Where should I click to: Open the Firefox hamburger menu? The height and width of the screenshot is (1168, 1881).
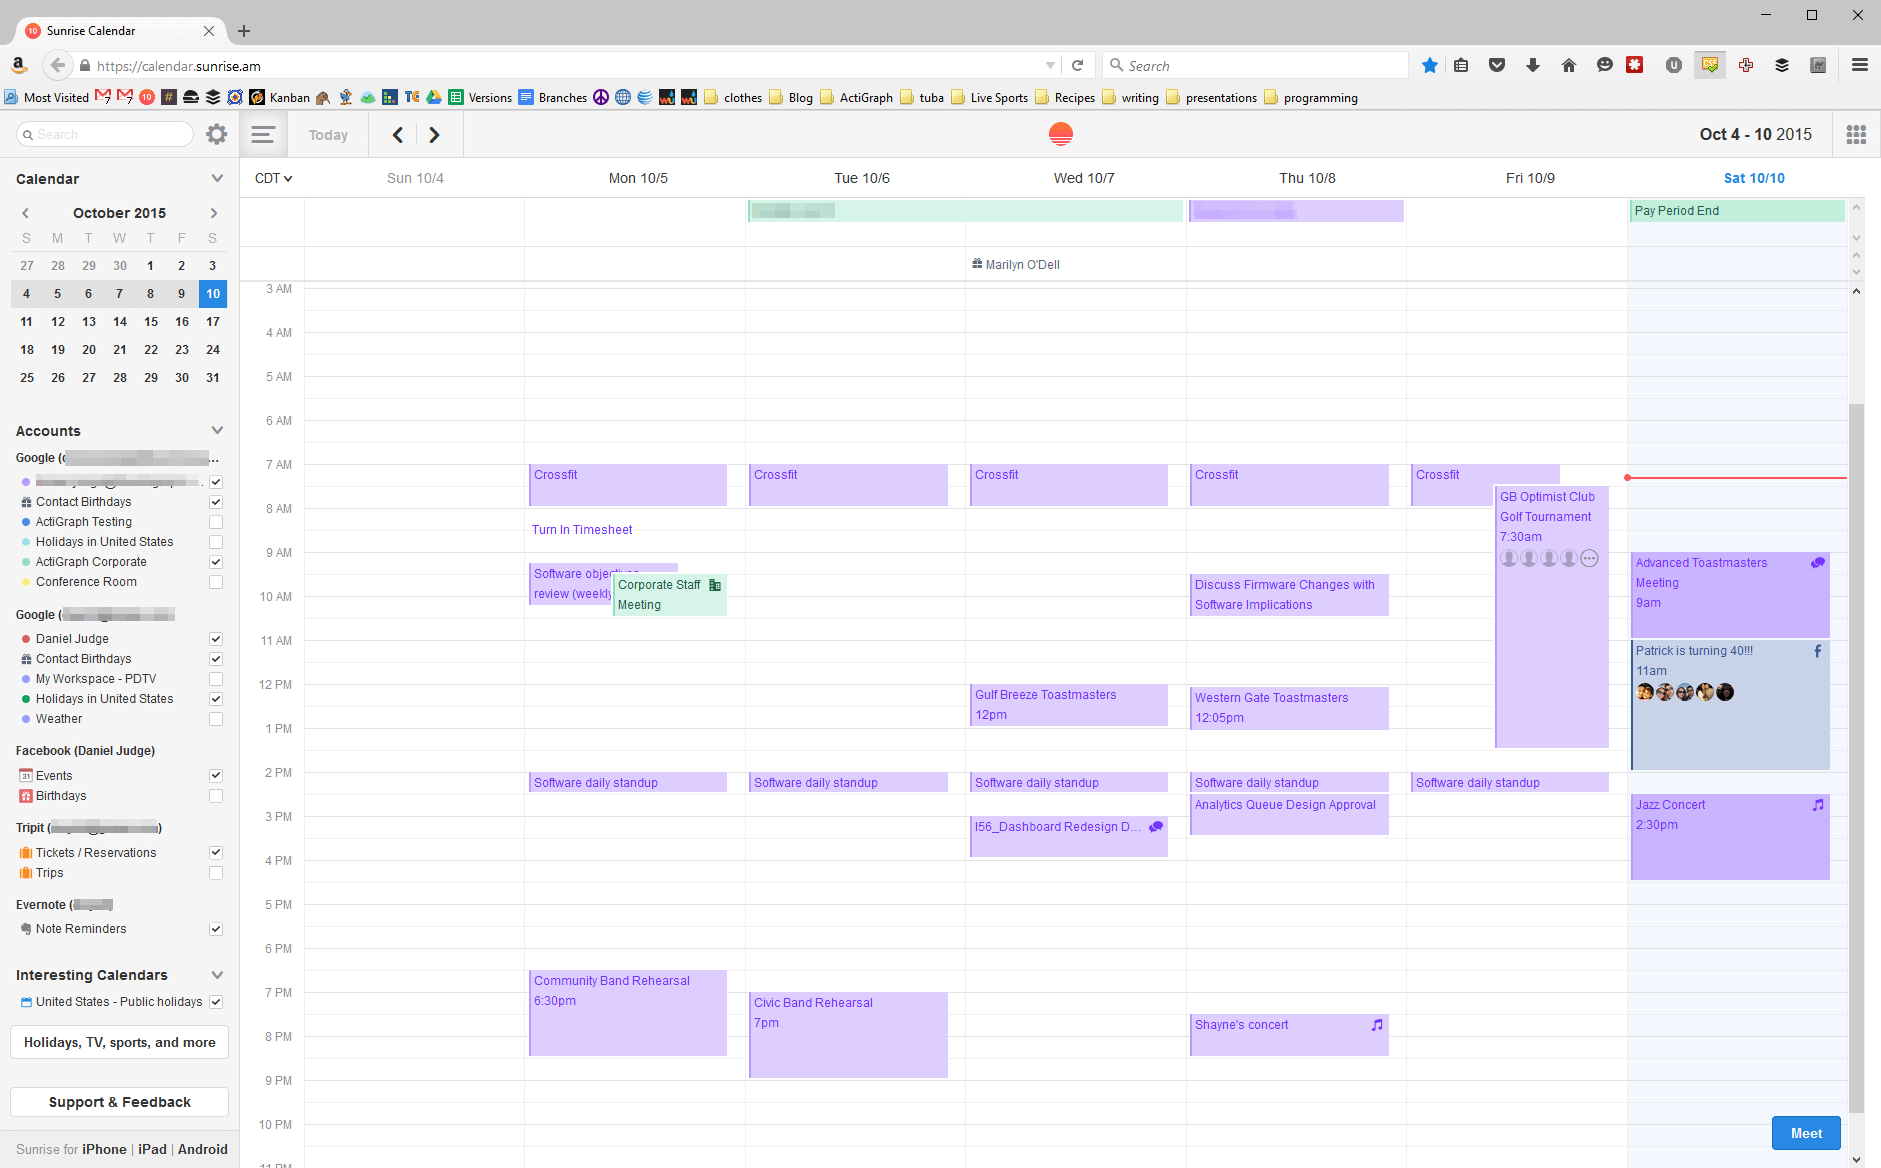click(x=1859, y=64)
